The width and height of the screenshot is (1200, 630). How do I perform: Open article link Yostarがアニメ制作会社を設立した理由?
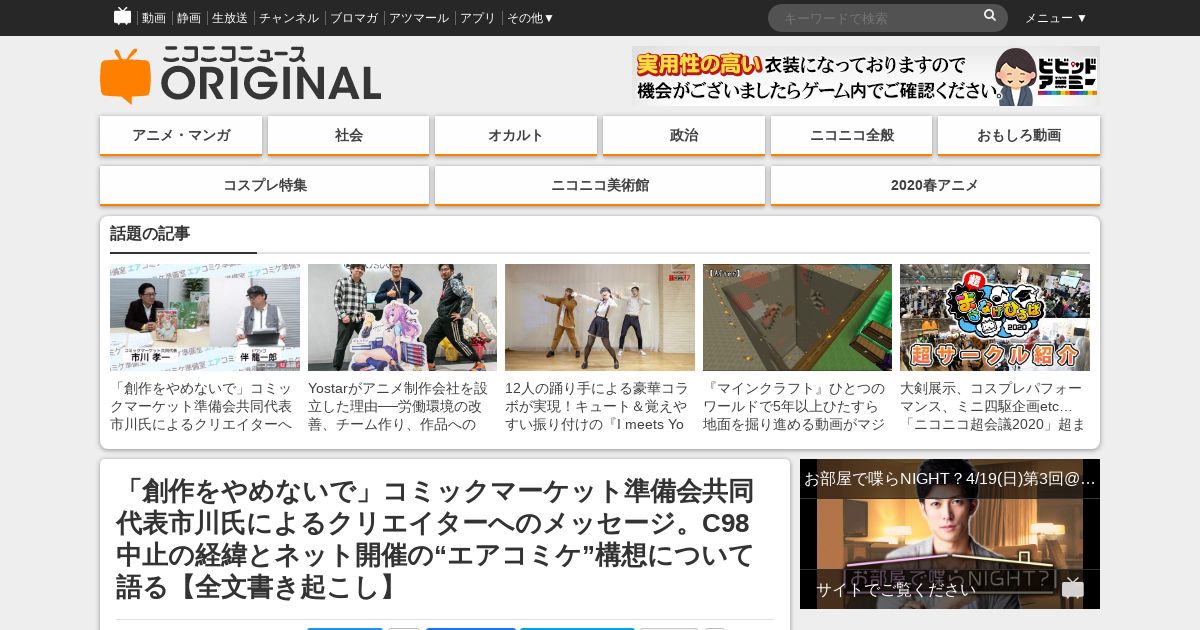(x=400, y=406)
